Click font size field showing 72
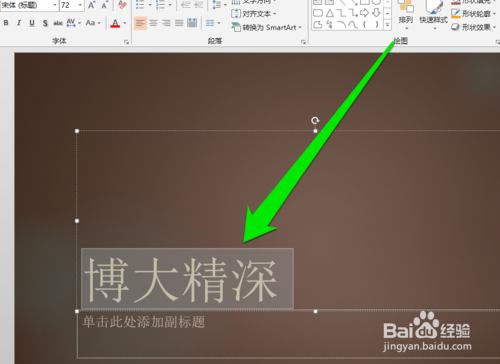The height and width of the screenshot is (364, 500). click(68, 5)
